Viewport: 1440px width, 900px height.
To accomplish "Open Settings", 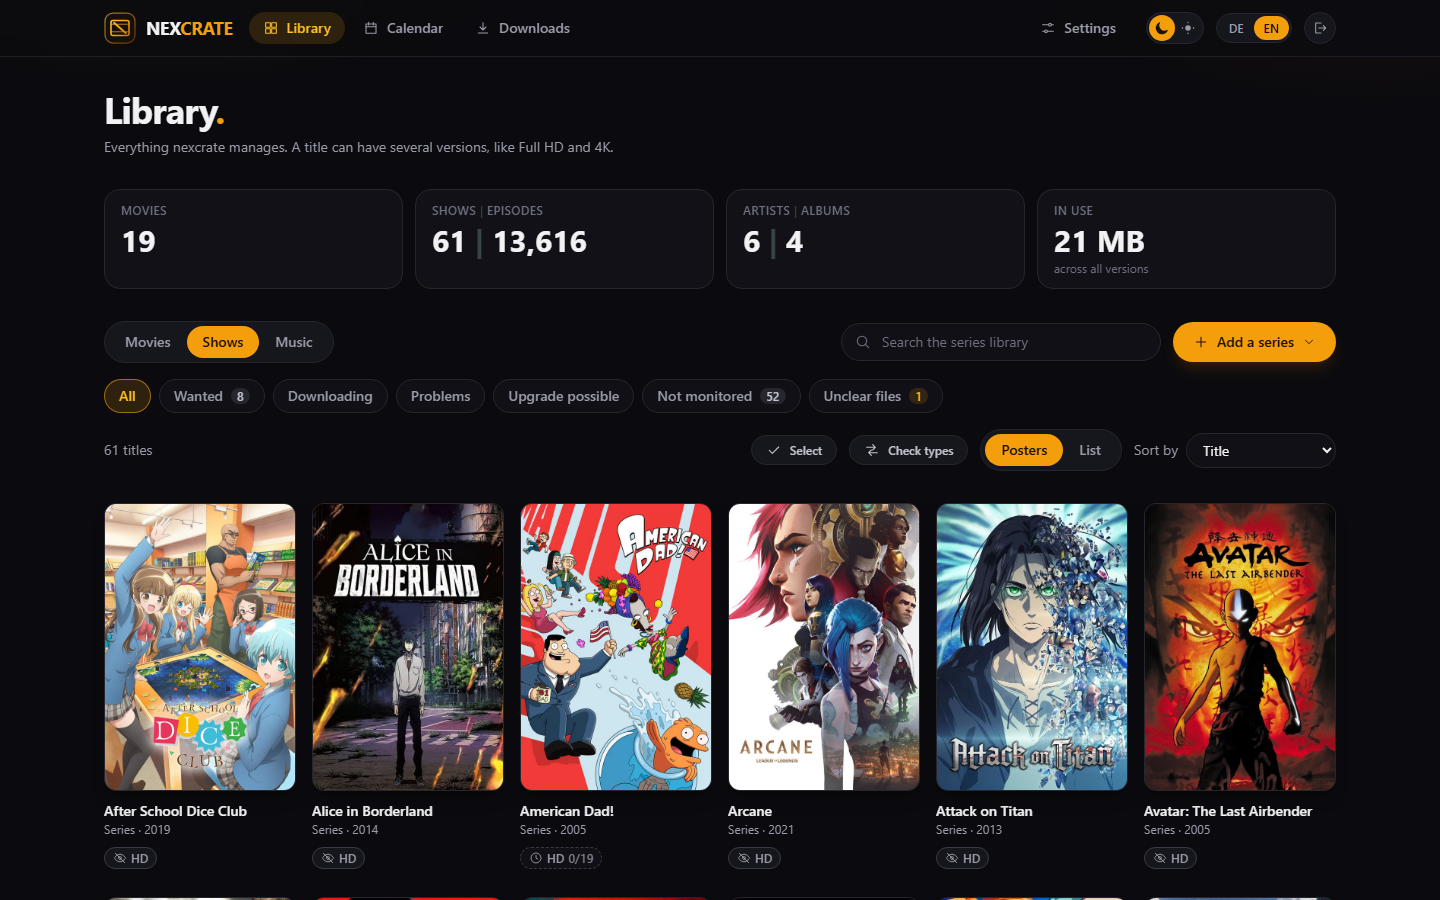I will [1078, 28].
